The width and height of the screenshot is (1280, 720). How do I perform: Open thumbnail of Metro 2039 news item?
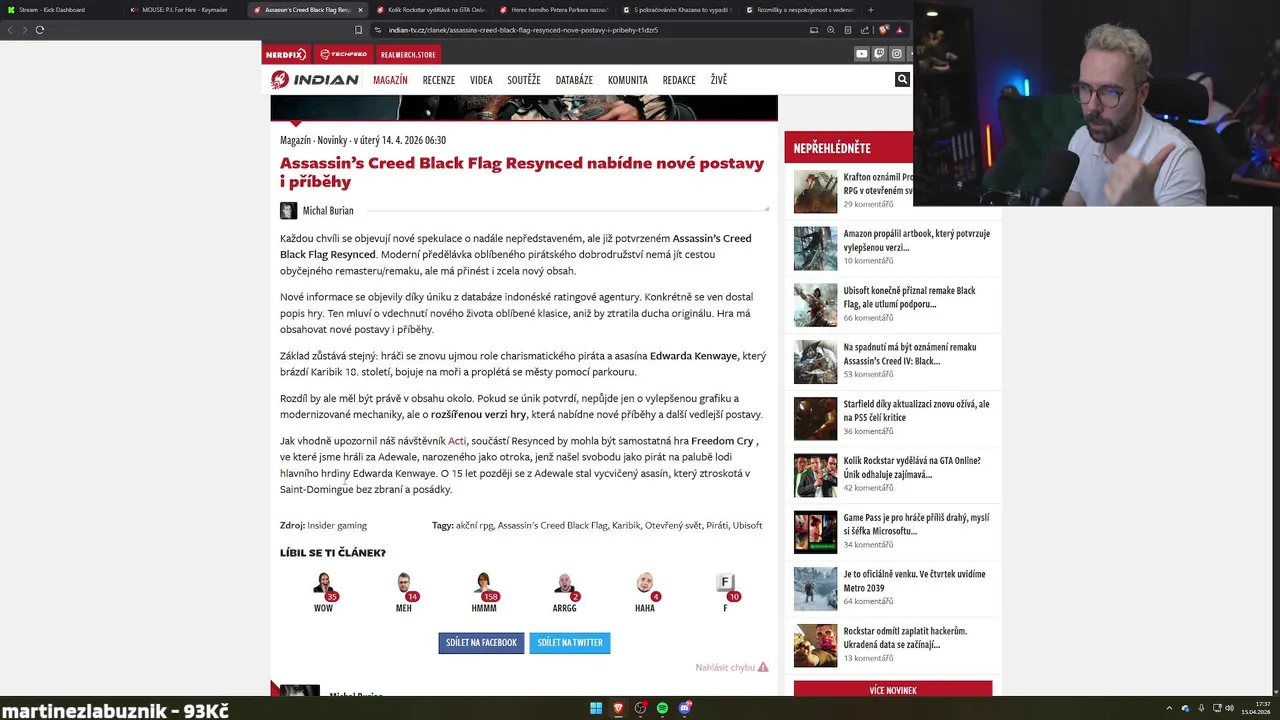point(815,589)
